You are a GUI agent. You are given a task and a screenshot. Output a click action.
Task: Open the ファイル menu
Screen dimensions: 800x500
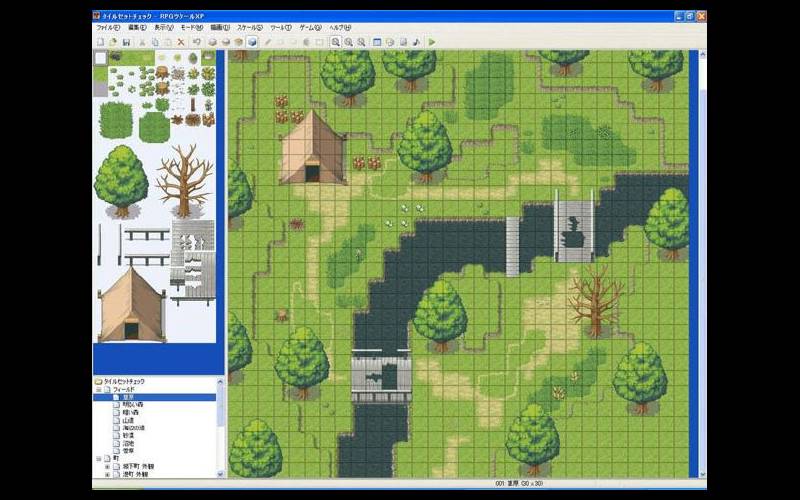pyautogui.click(x=107, y=28)
